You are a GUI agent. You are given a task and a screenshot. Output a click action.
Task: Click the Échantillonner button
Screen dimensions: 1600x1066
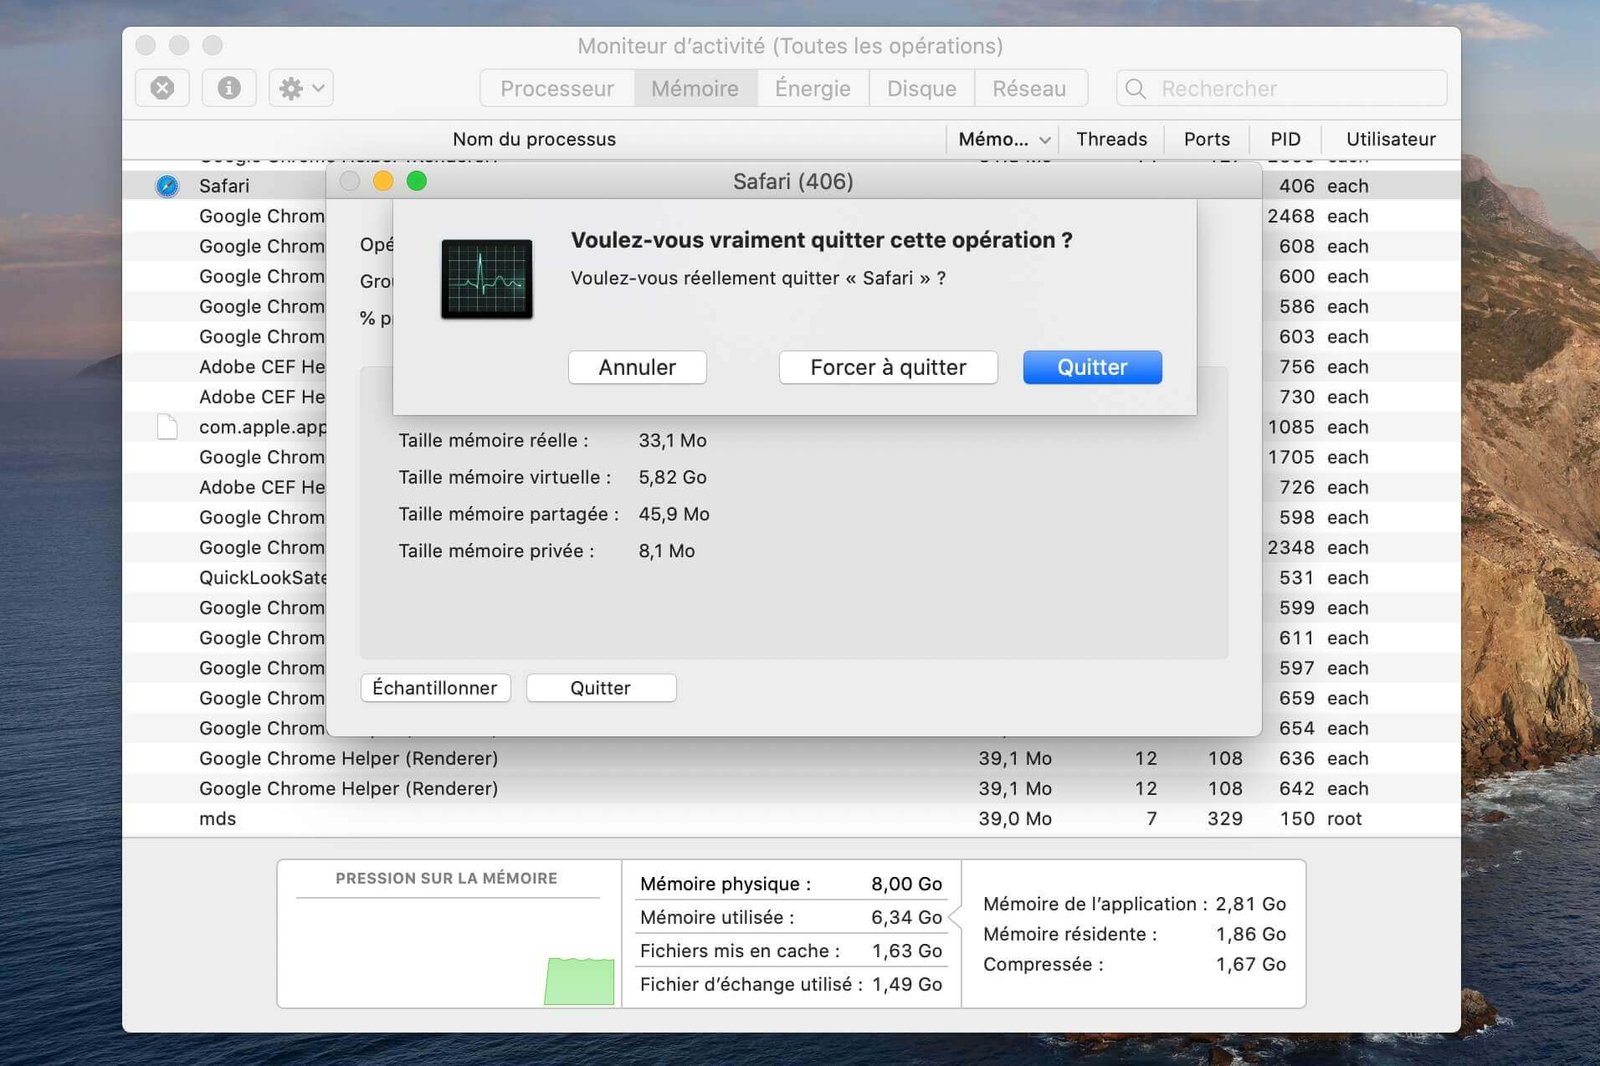(x=435, y=688)
